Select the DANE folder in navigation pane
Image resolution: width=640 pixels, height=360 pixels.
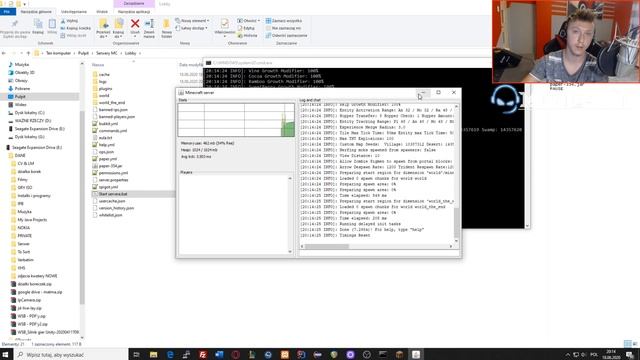[20, 156]
